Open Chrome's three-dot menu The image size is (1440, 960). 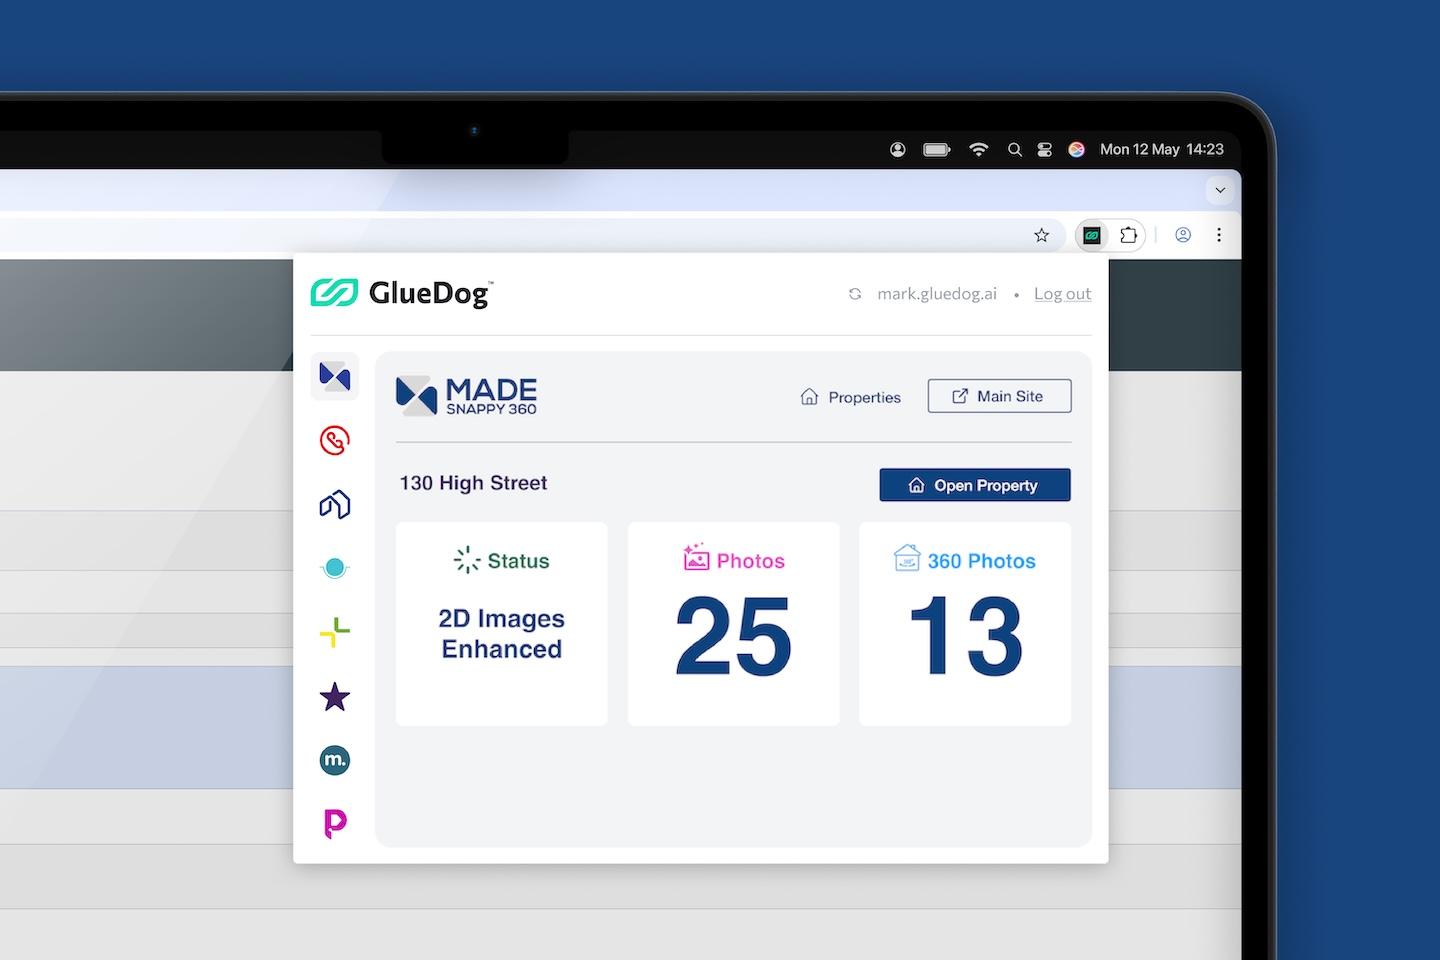tap(1219, 235)
